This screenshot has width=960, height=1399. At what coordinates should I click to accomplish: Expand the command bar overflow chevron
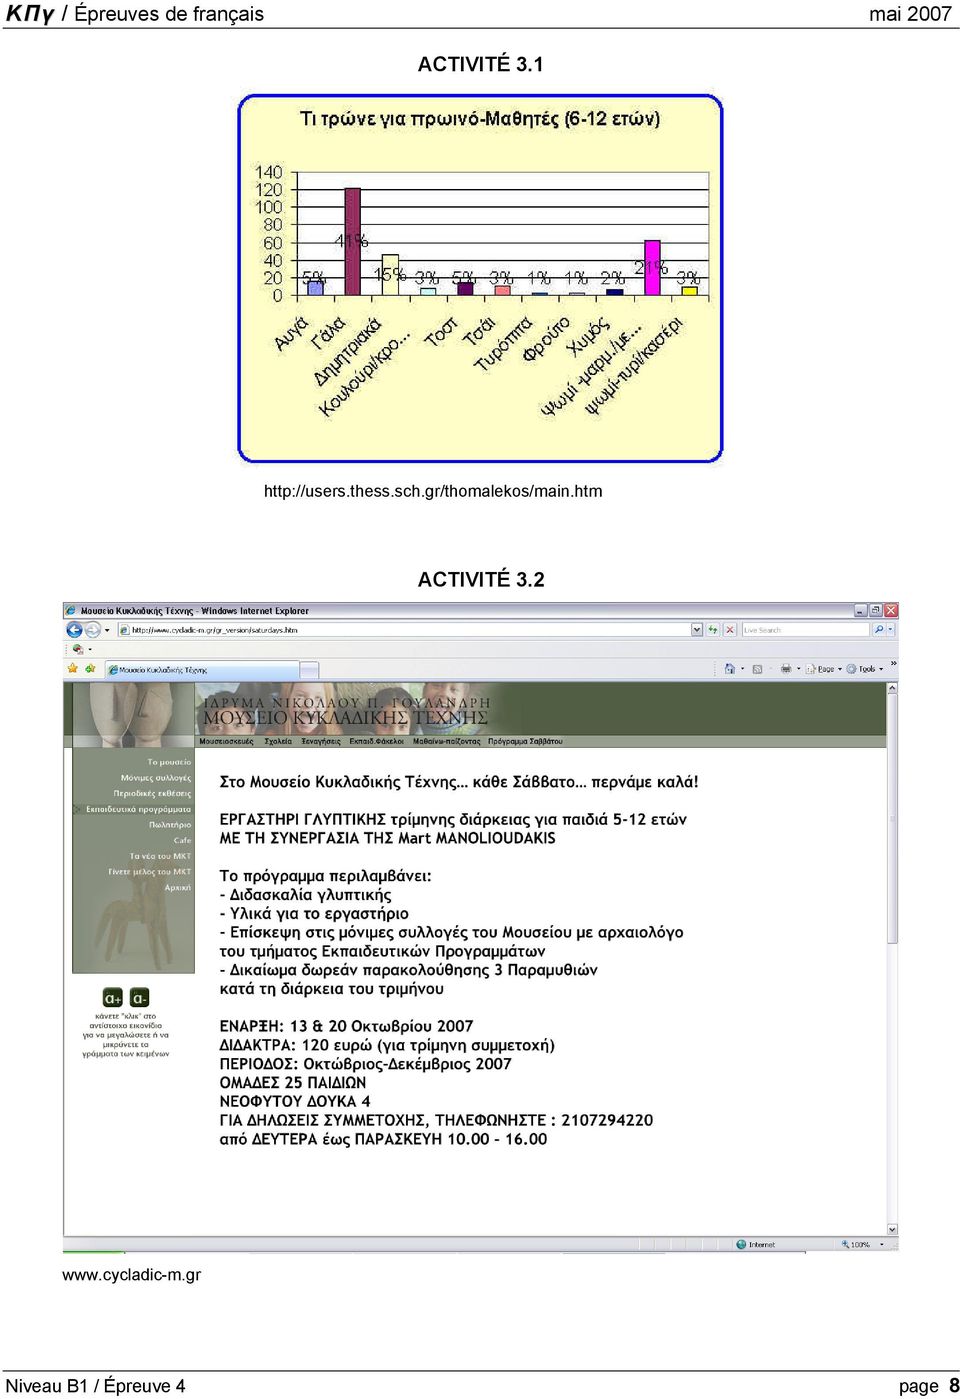tap(893, 663)
